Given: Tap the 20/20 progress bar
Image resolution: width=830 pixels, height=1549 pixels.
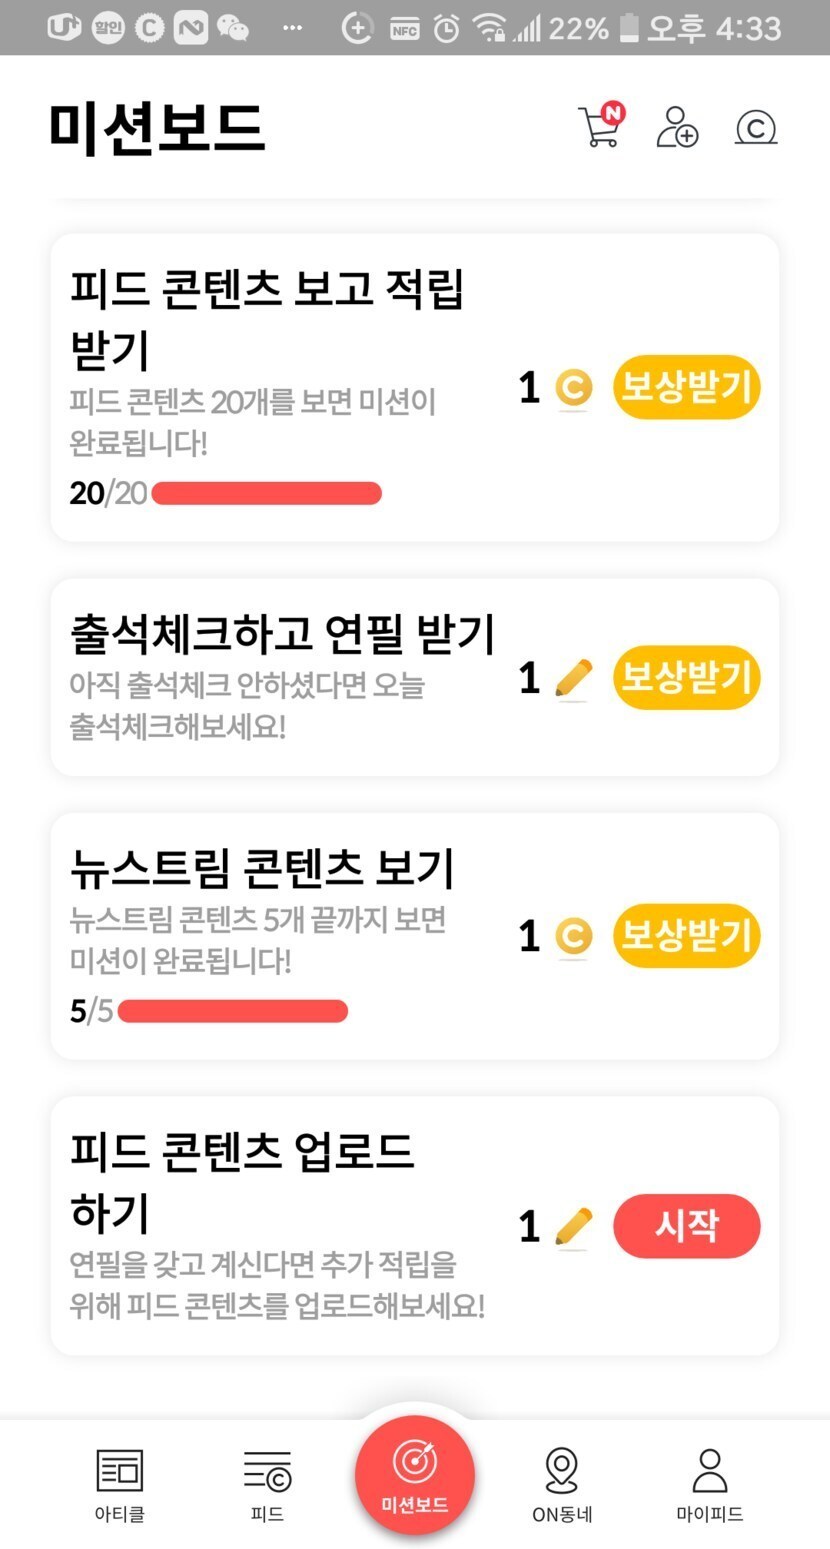Looking at the screenshot, I should pyautogui.click(x=266, y=493).
